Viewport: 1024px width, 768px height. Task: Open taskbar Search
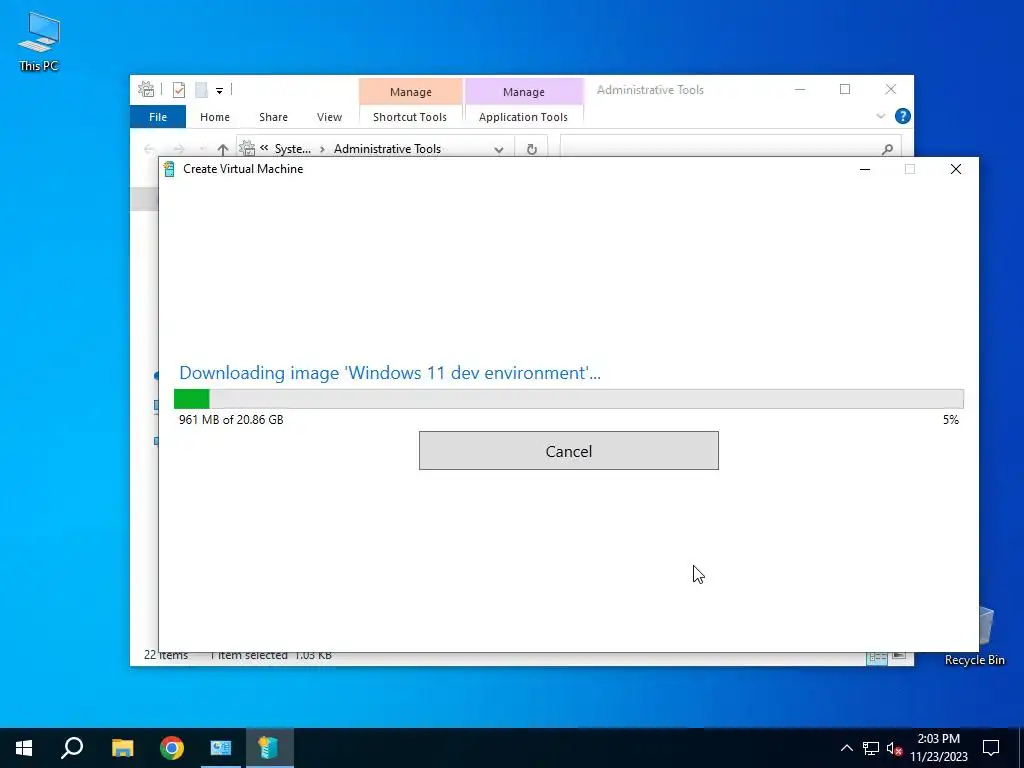click(x=72, y=748)
